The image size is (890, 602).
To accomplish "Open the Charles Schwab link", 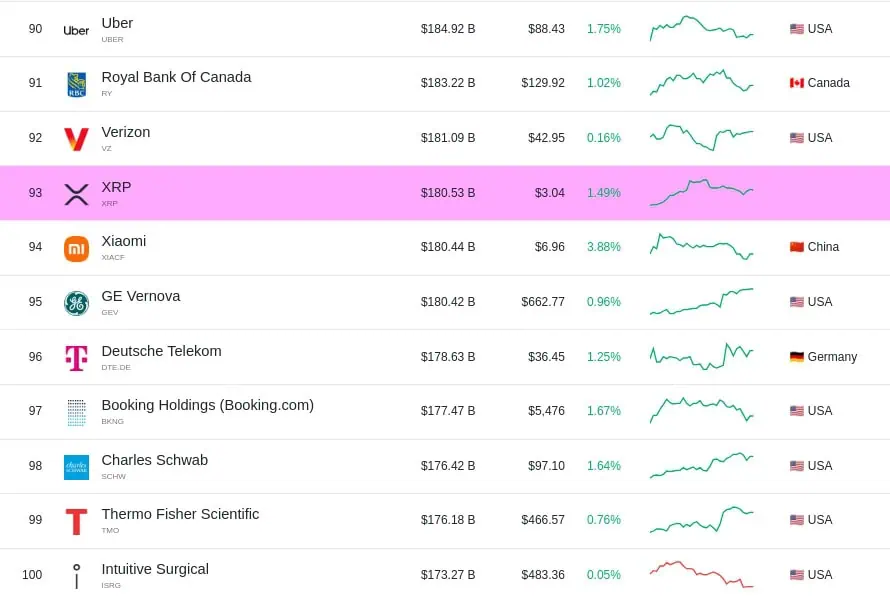I will (154, 460).
